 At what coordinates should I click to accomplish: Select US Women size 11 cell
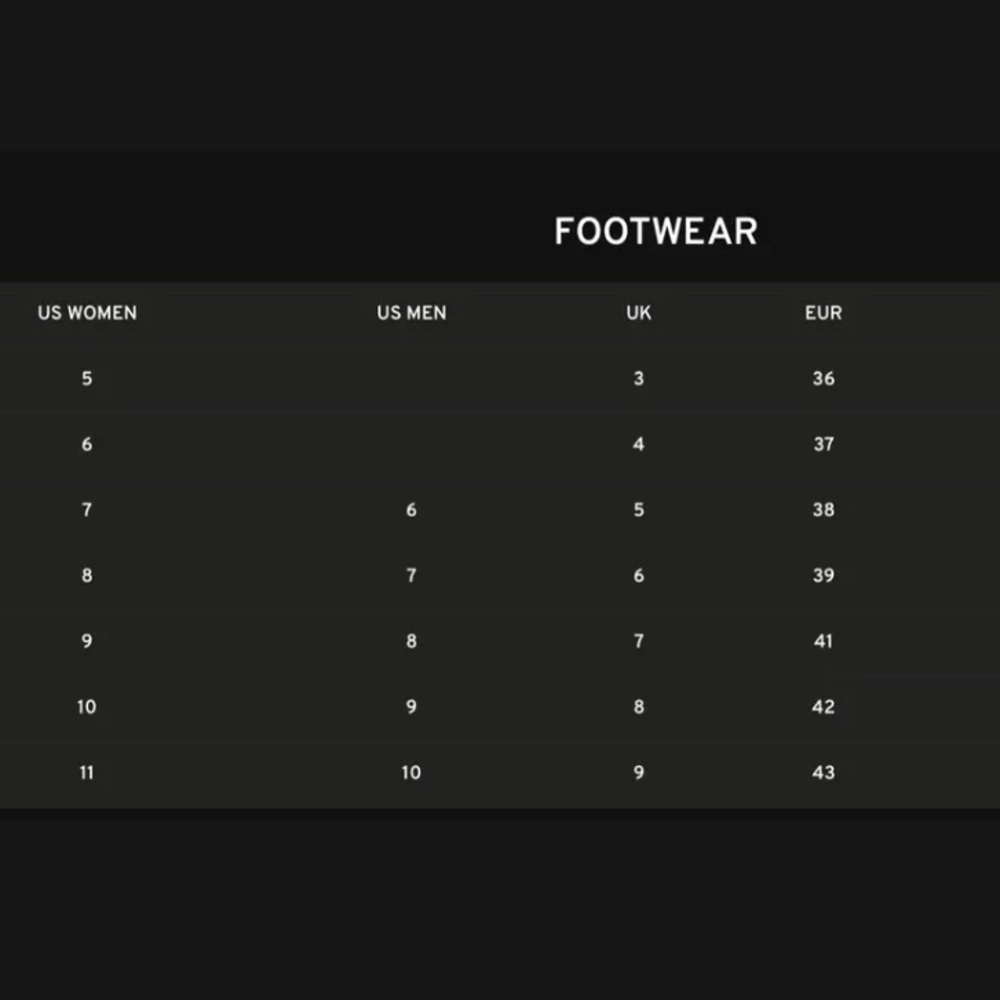[87, 772]
